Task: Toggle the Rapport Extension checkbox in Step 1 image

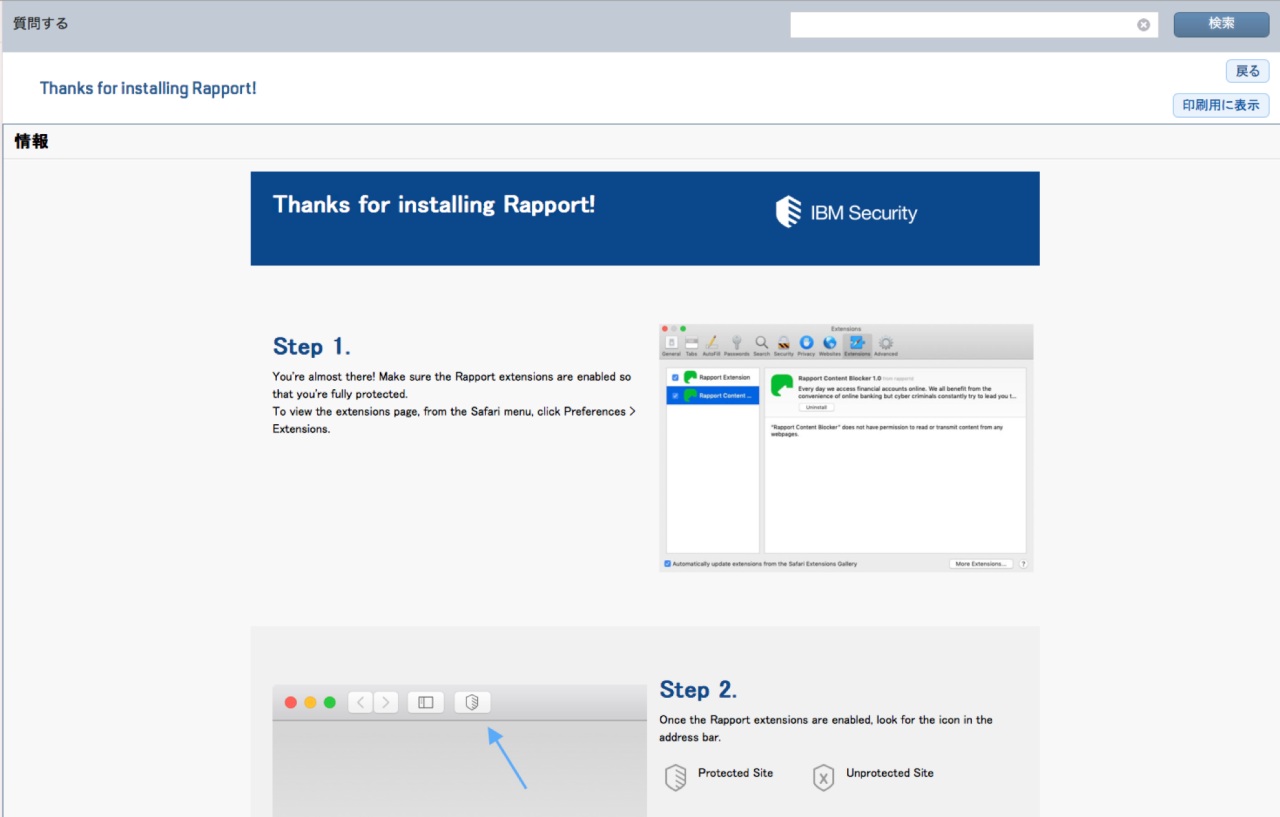Action: tap(675, 377)
